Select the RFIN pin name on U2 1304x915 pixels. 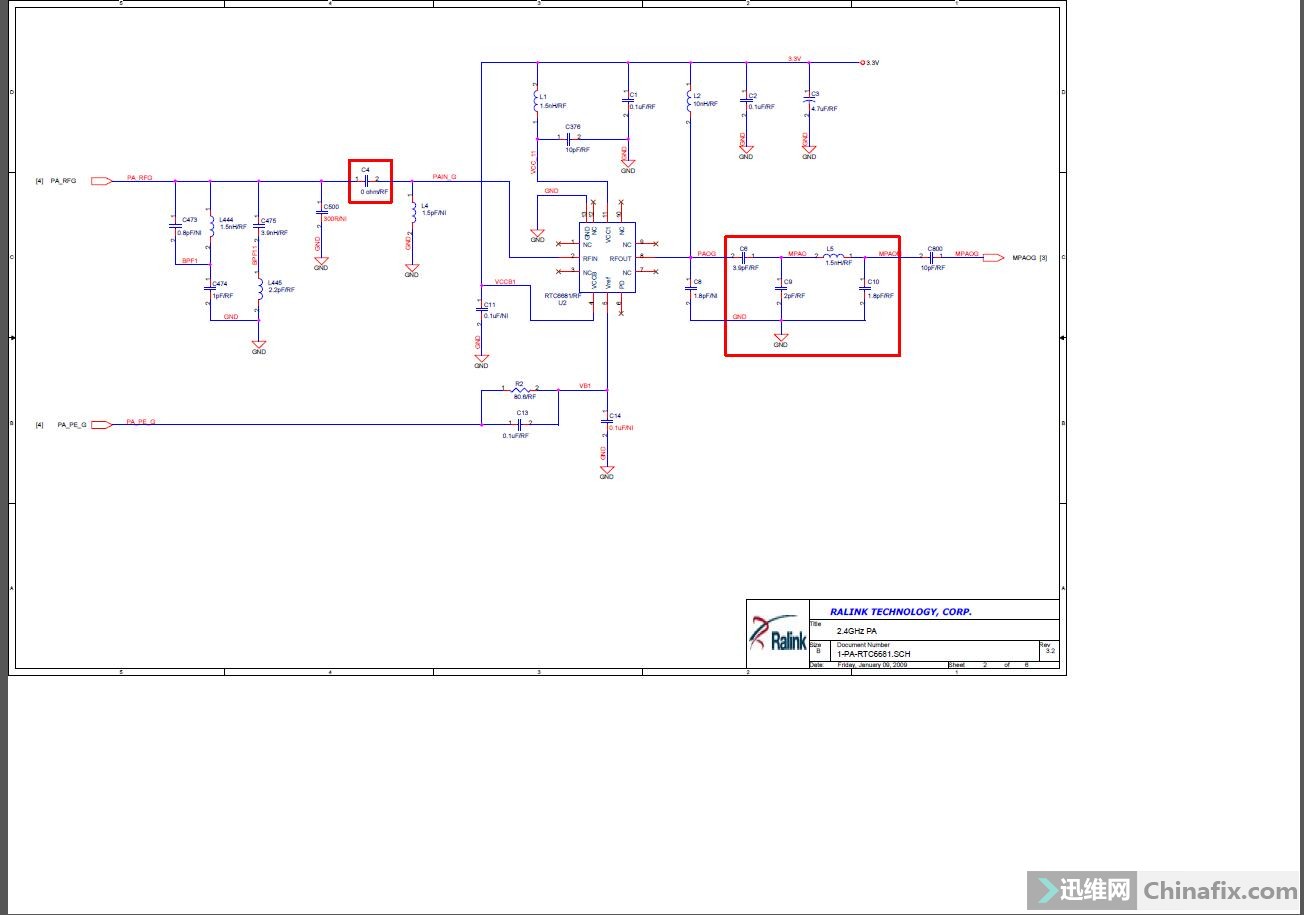590,258
